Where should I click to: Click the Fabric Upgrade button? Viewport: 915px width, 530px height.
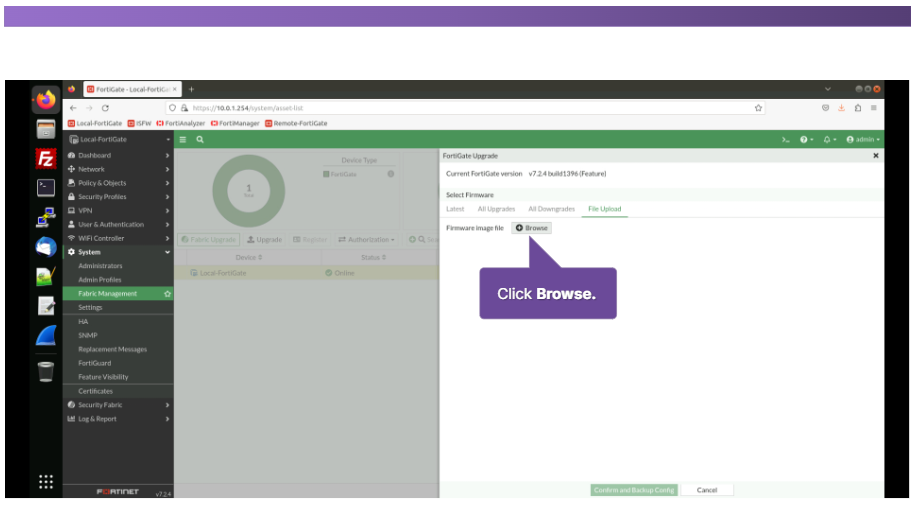(208, 240)
